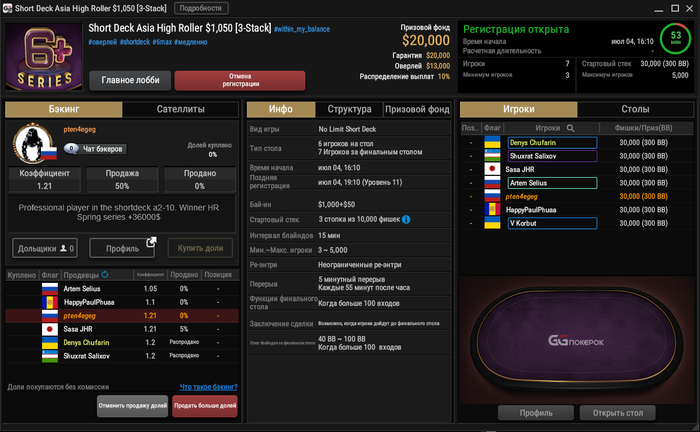
Task: Click the players search magnifier icon
Action: click(570, 128)
